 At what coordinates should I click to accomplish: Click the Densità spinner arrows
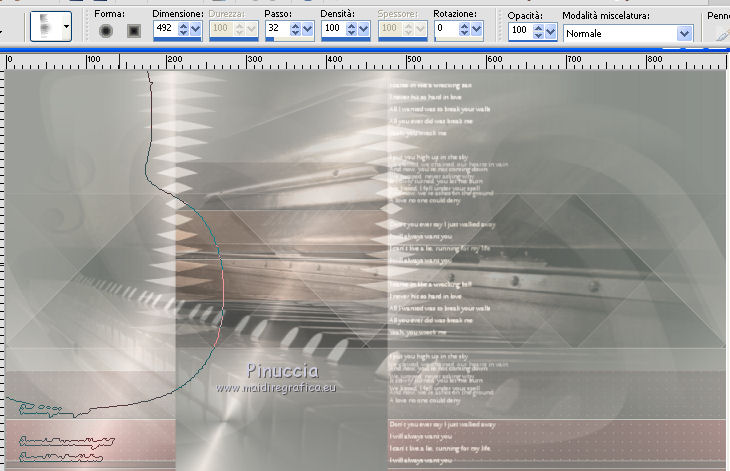[x=351, y=29]
